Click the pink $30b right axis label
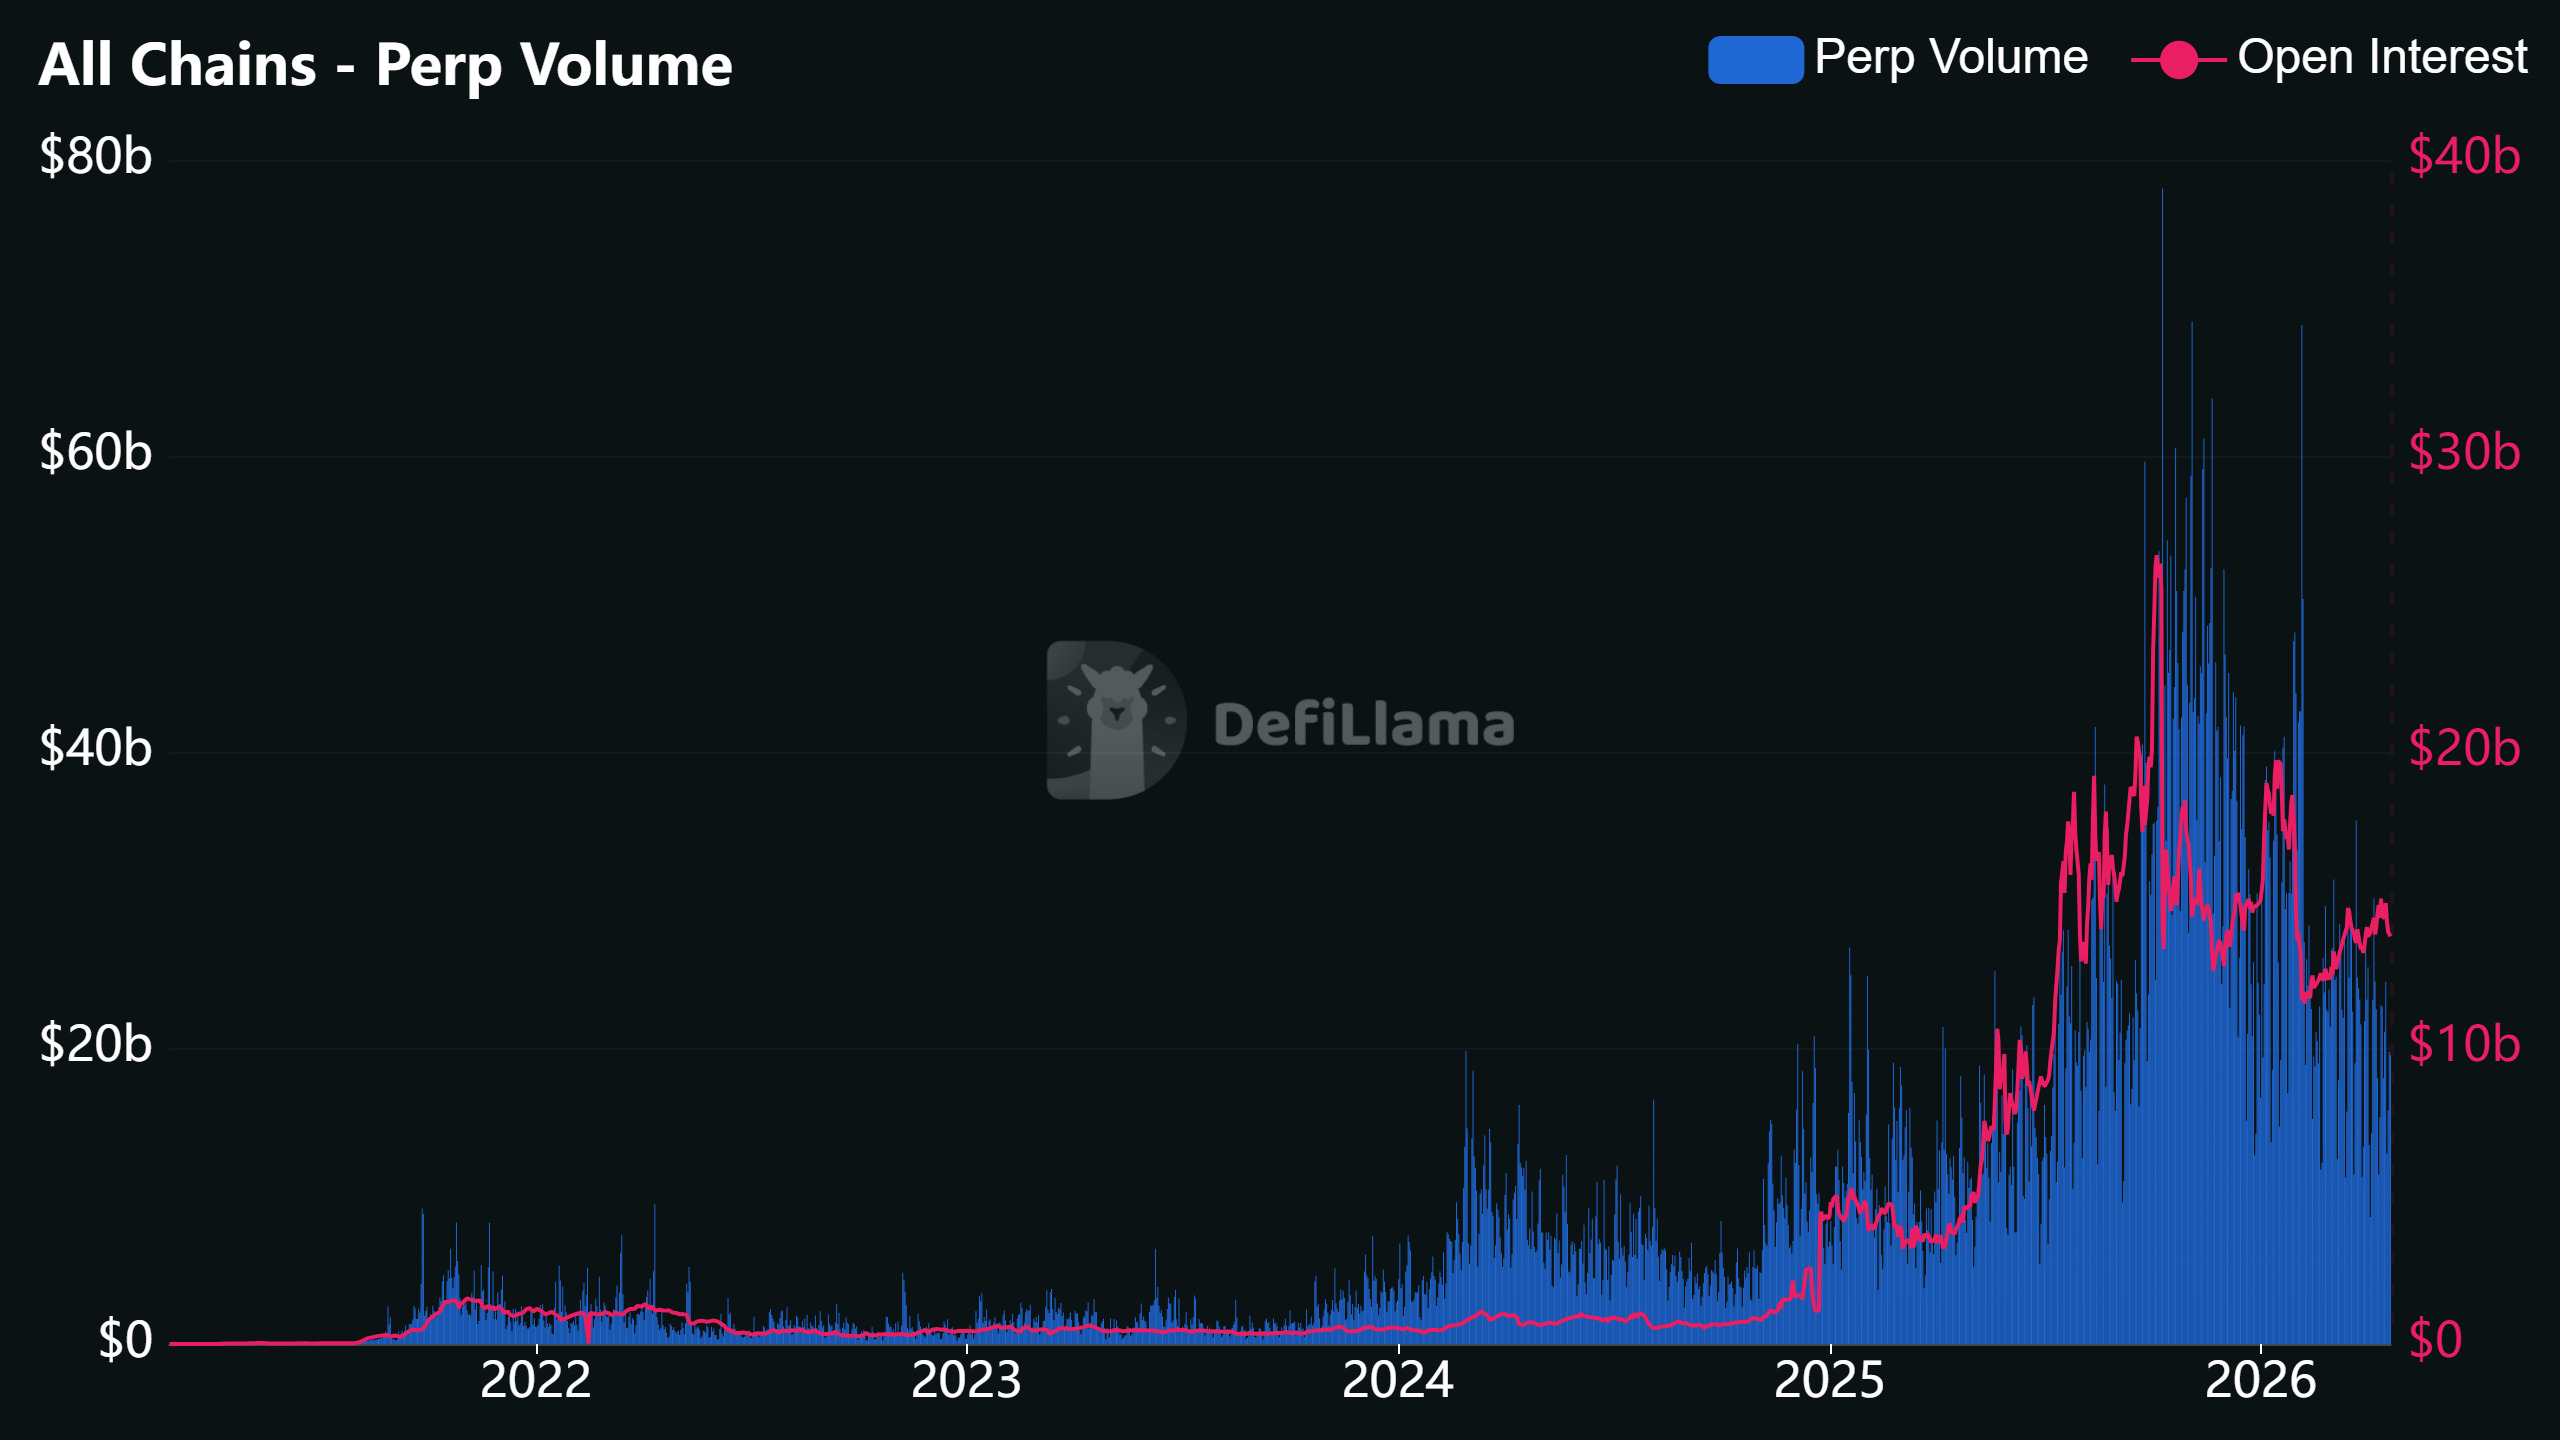The image size is (2560, 1440). (x=2463, y=452)
